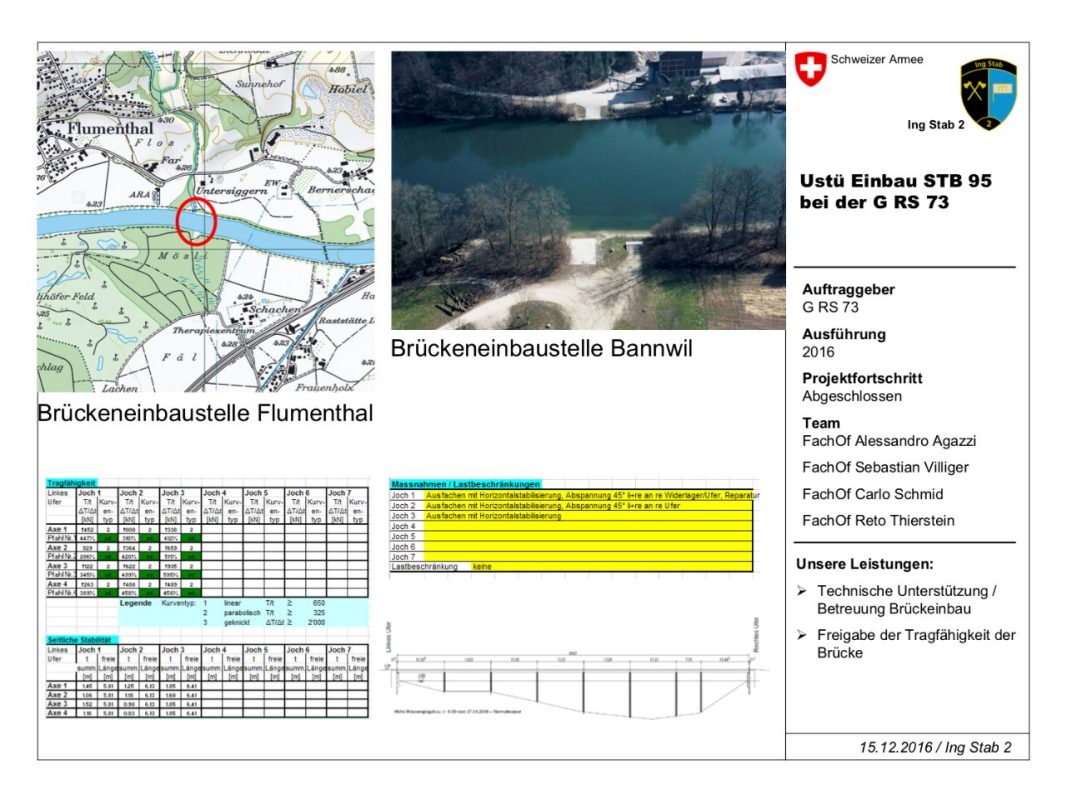Click the Massnahmen / Lastbeschränkungen header
Viewport: 1067px width, 800px height.
(464, 483)
